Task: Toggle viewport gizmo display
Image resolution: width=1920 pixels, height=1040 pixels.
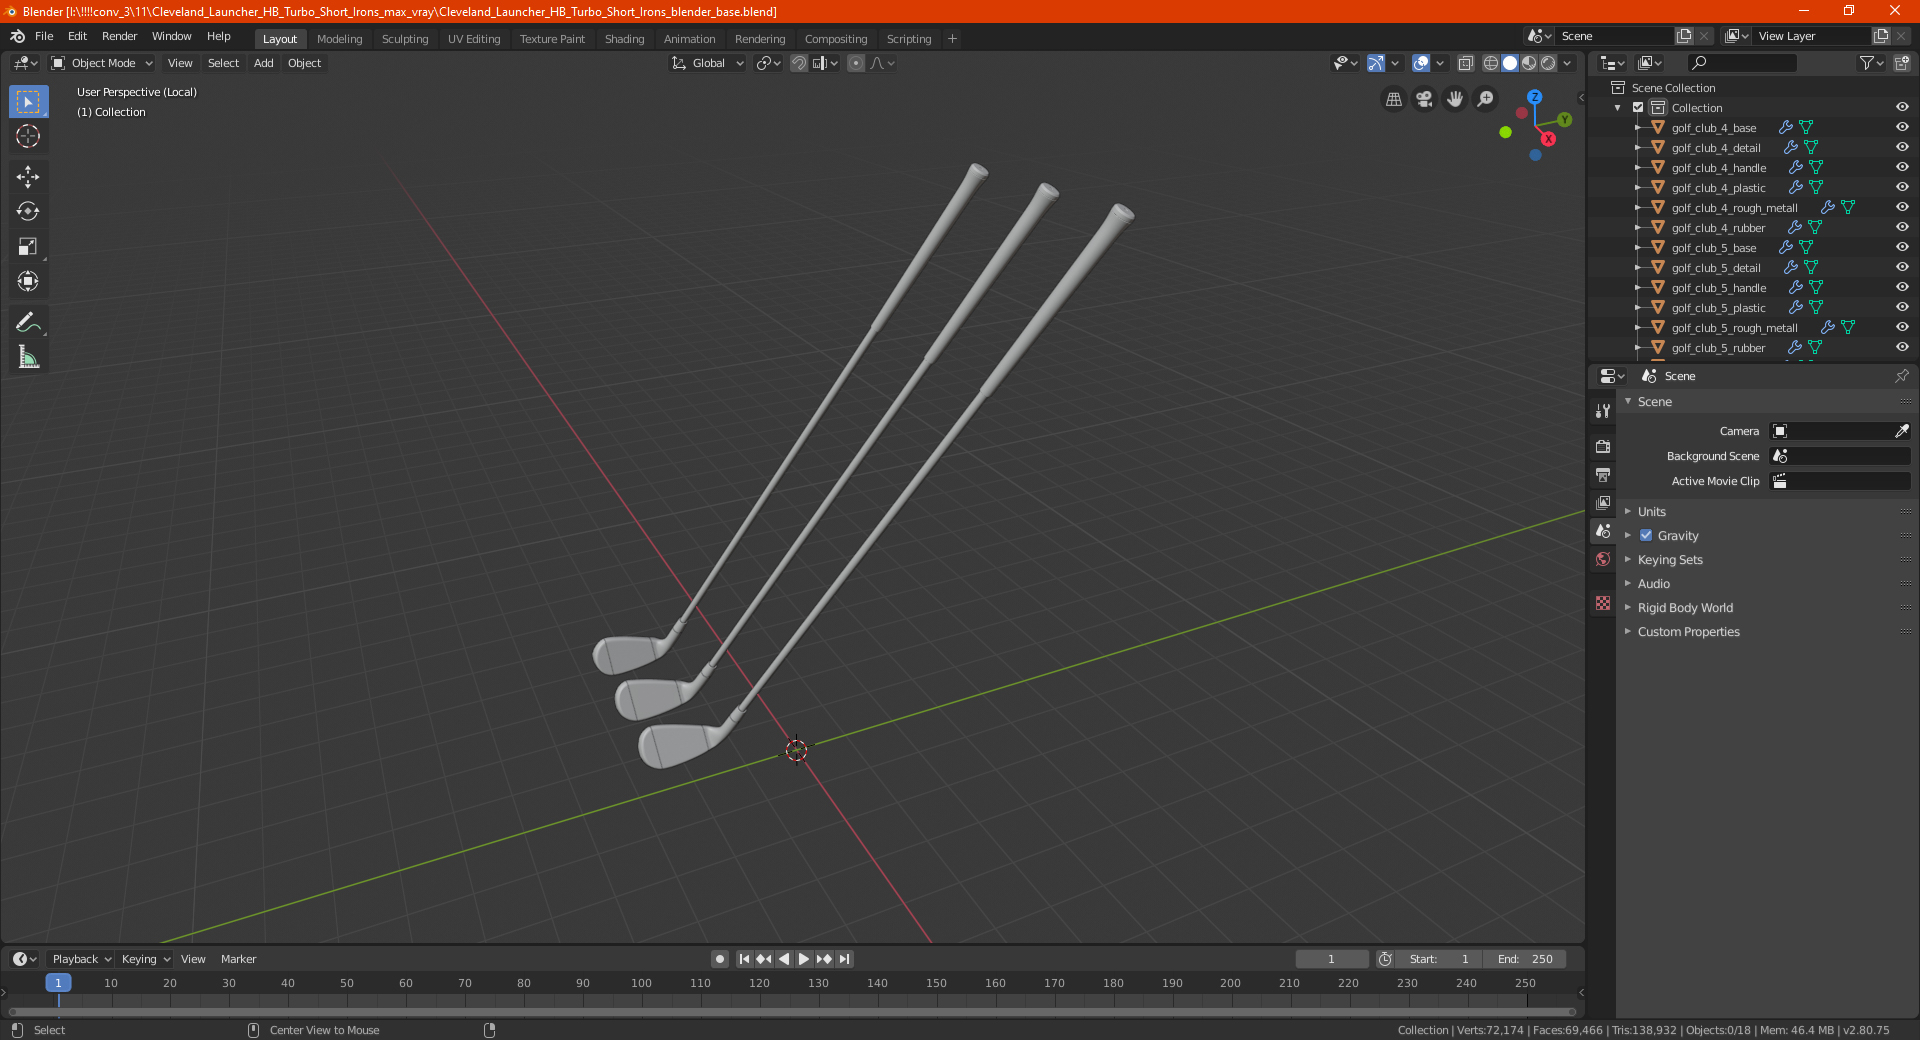Action: (x=1376, y=63)
